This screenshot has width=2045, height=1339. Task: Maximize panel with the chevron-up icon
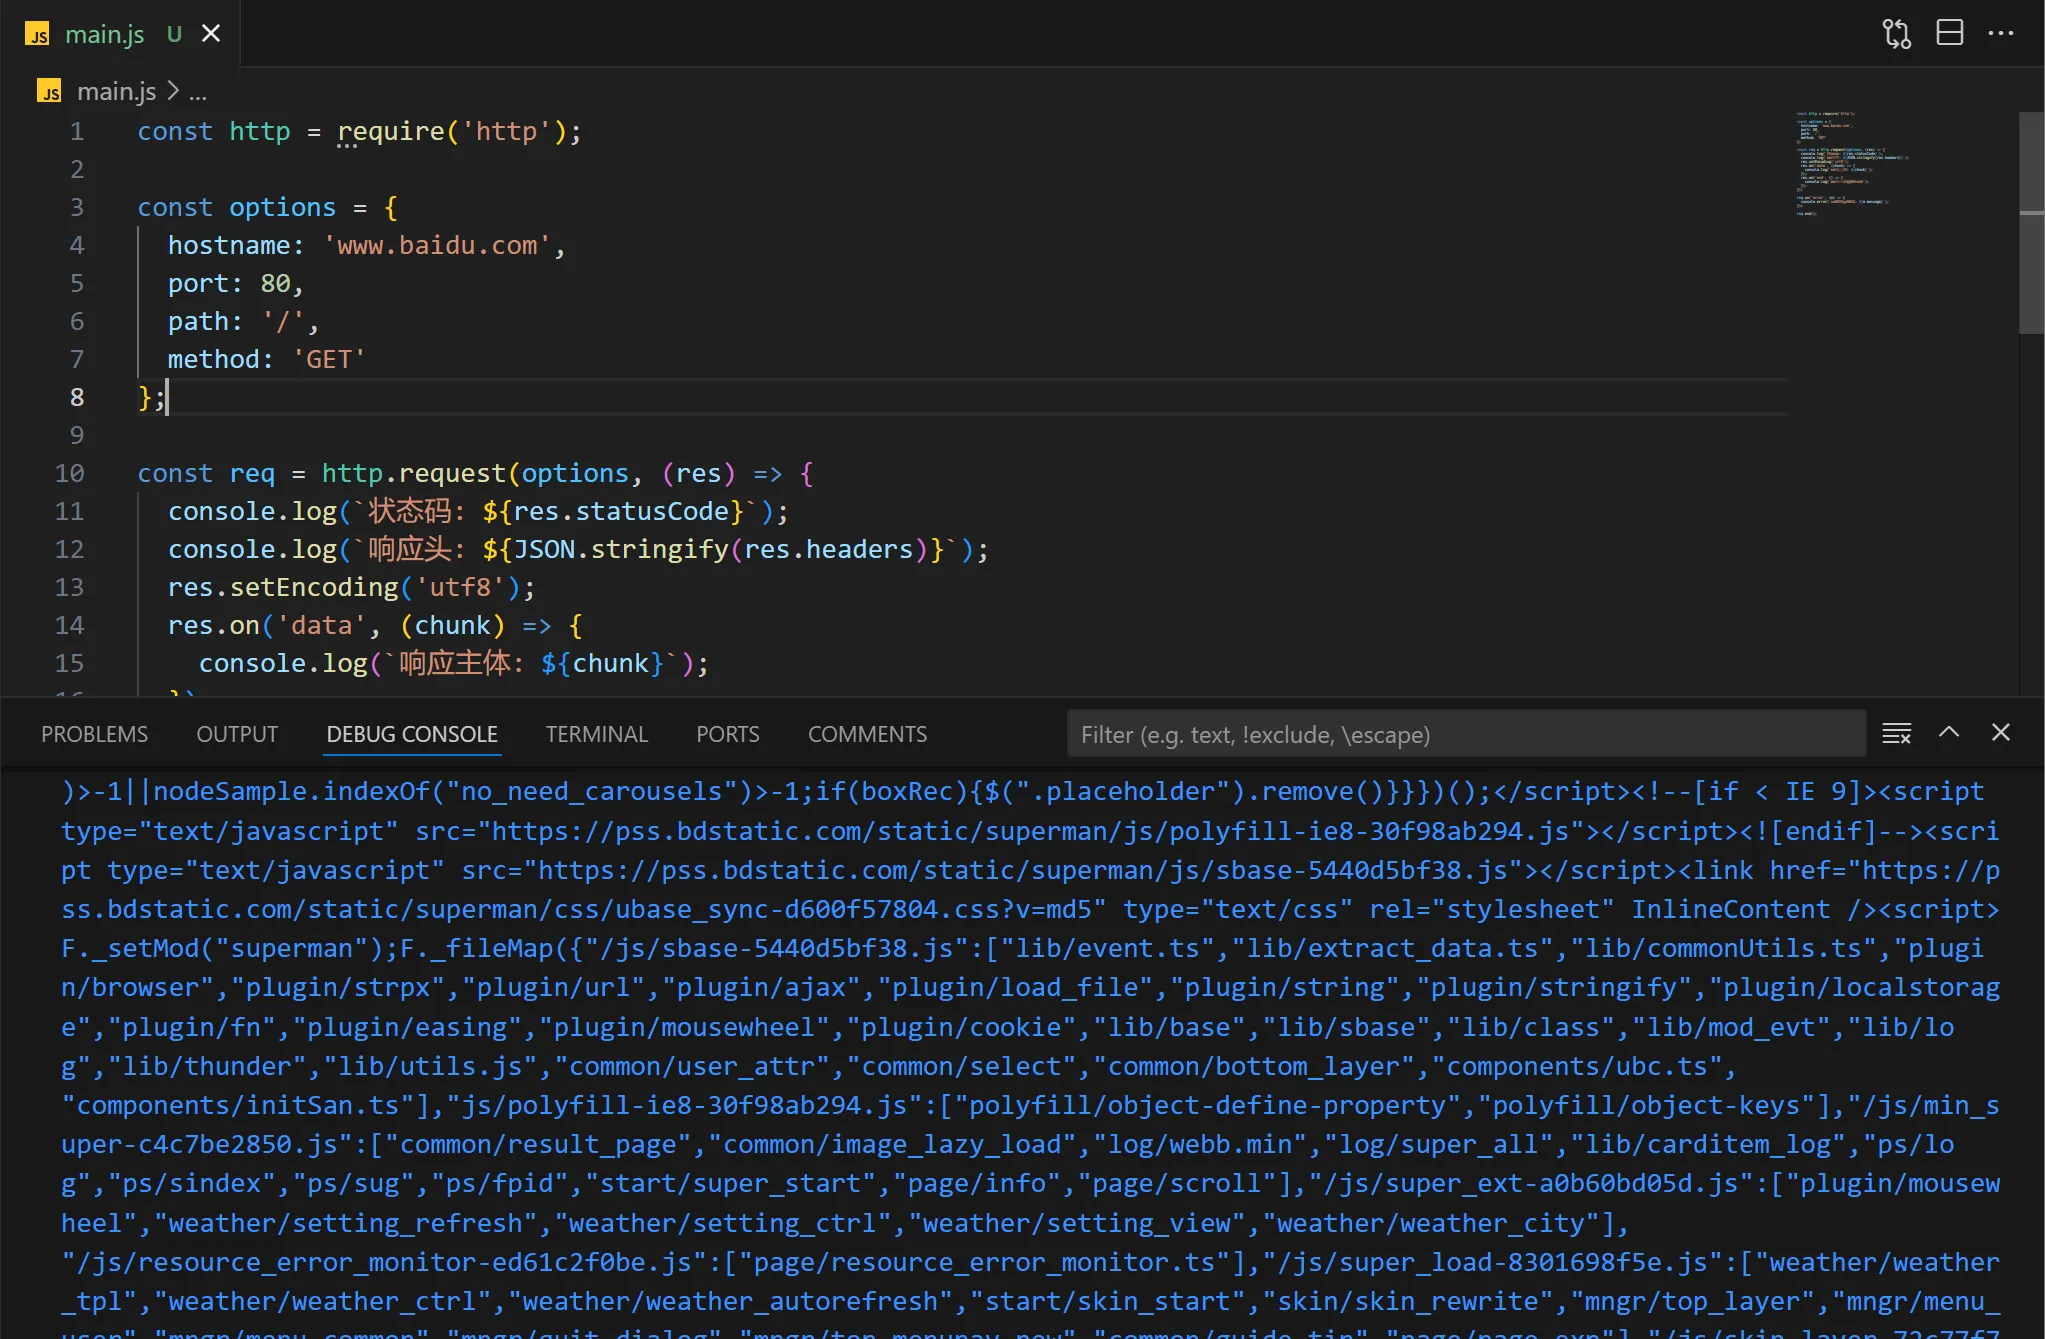[x=1949, y=732]
